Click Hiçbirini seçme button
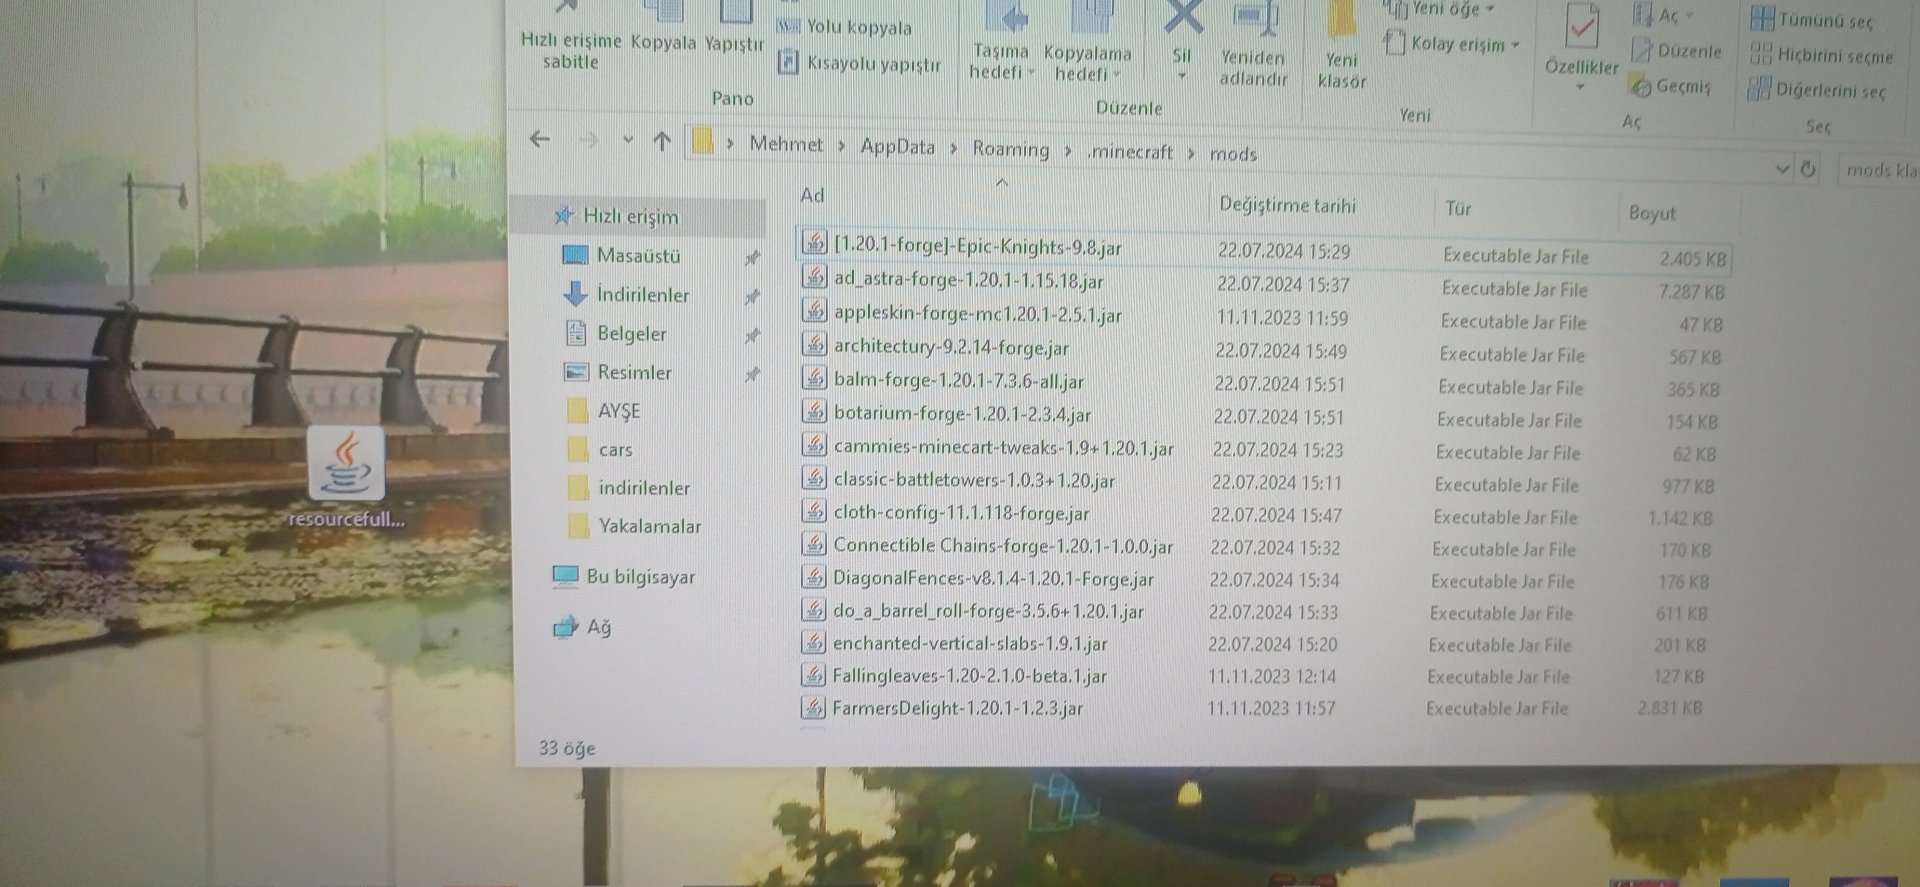This screenshot has height=887, width=1920. (1822, 54)
